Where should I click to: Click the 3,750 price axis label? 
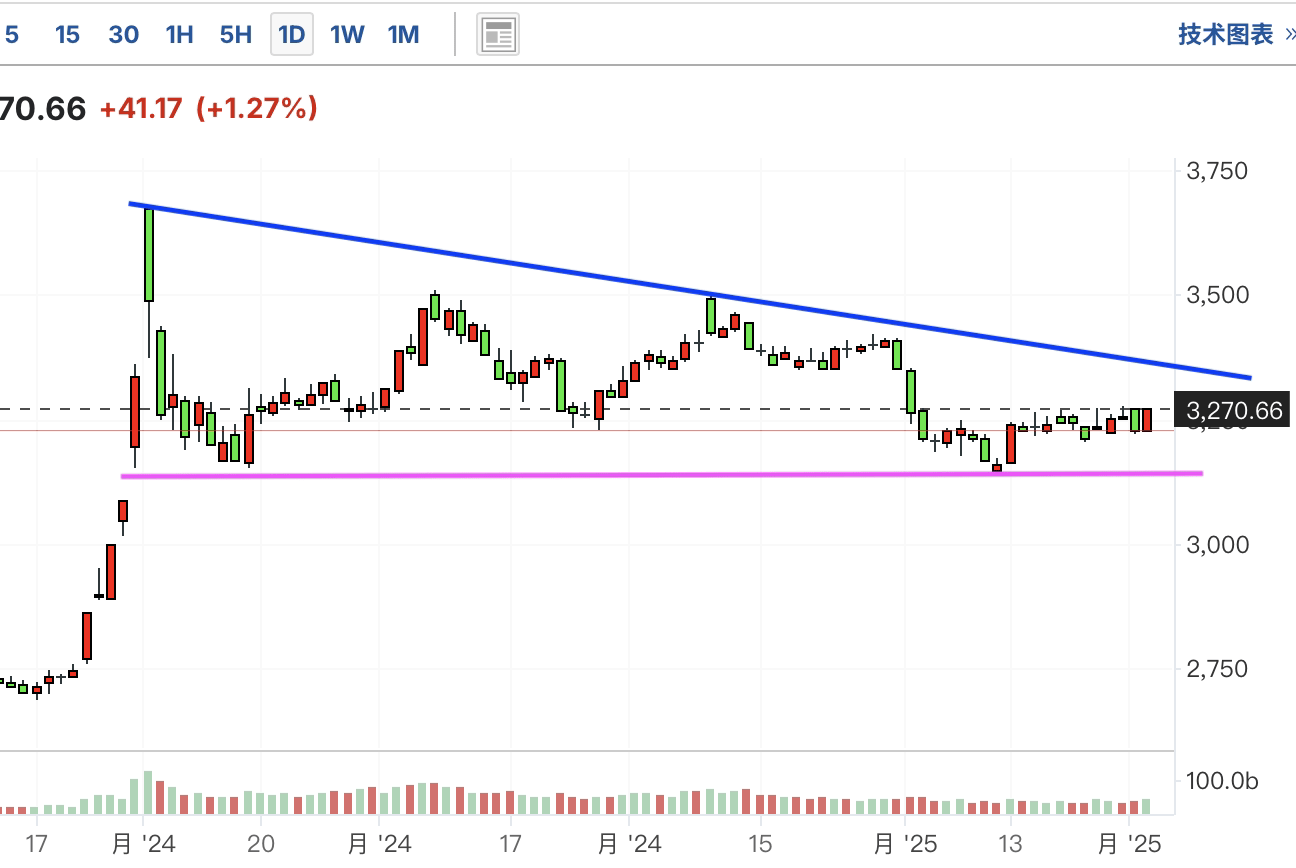click(x=1216, y=171)
